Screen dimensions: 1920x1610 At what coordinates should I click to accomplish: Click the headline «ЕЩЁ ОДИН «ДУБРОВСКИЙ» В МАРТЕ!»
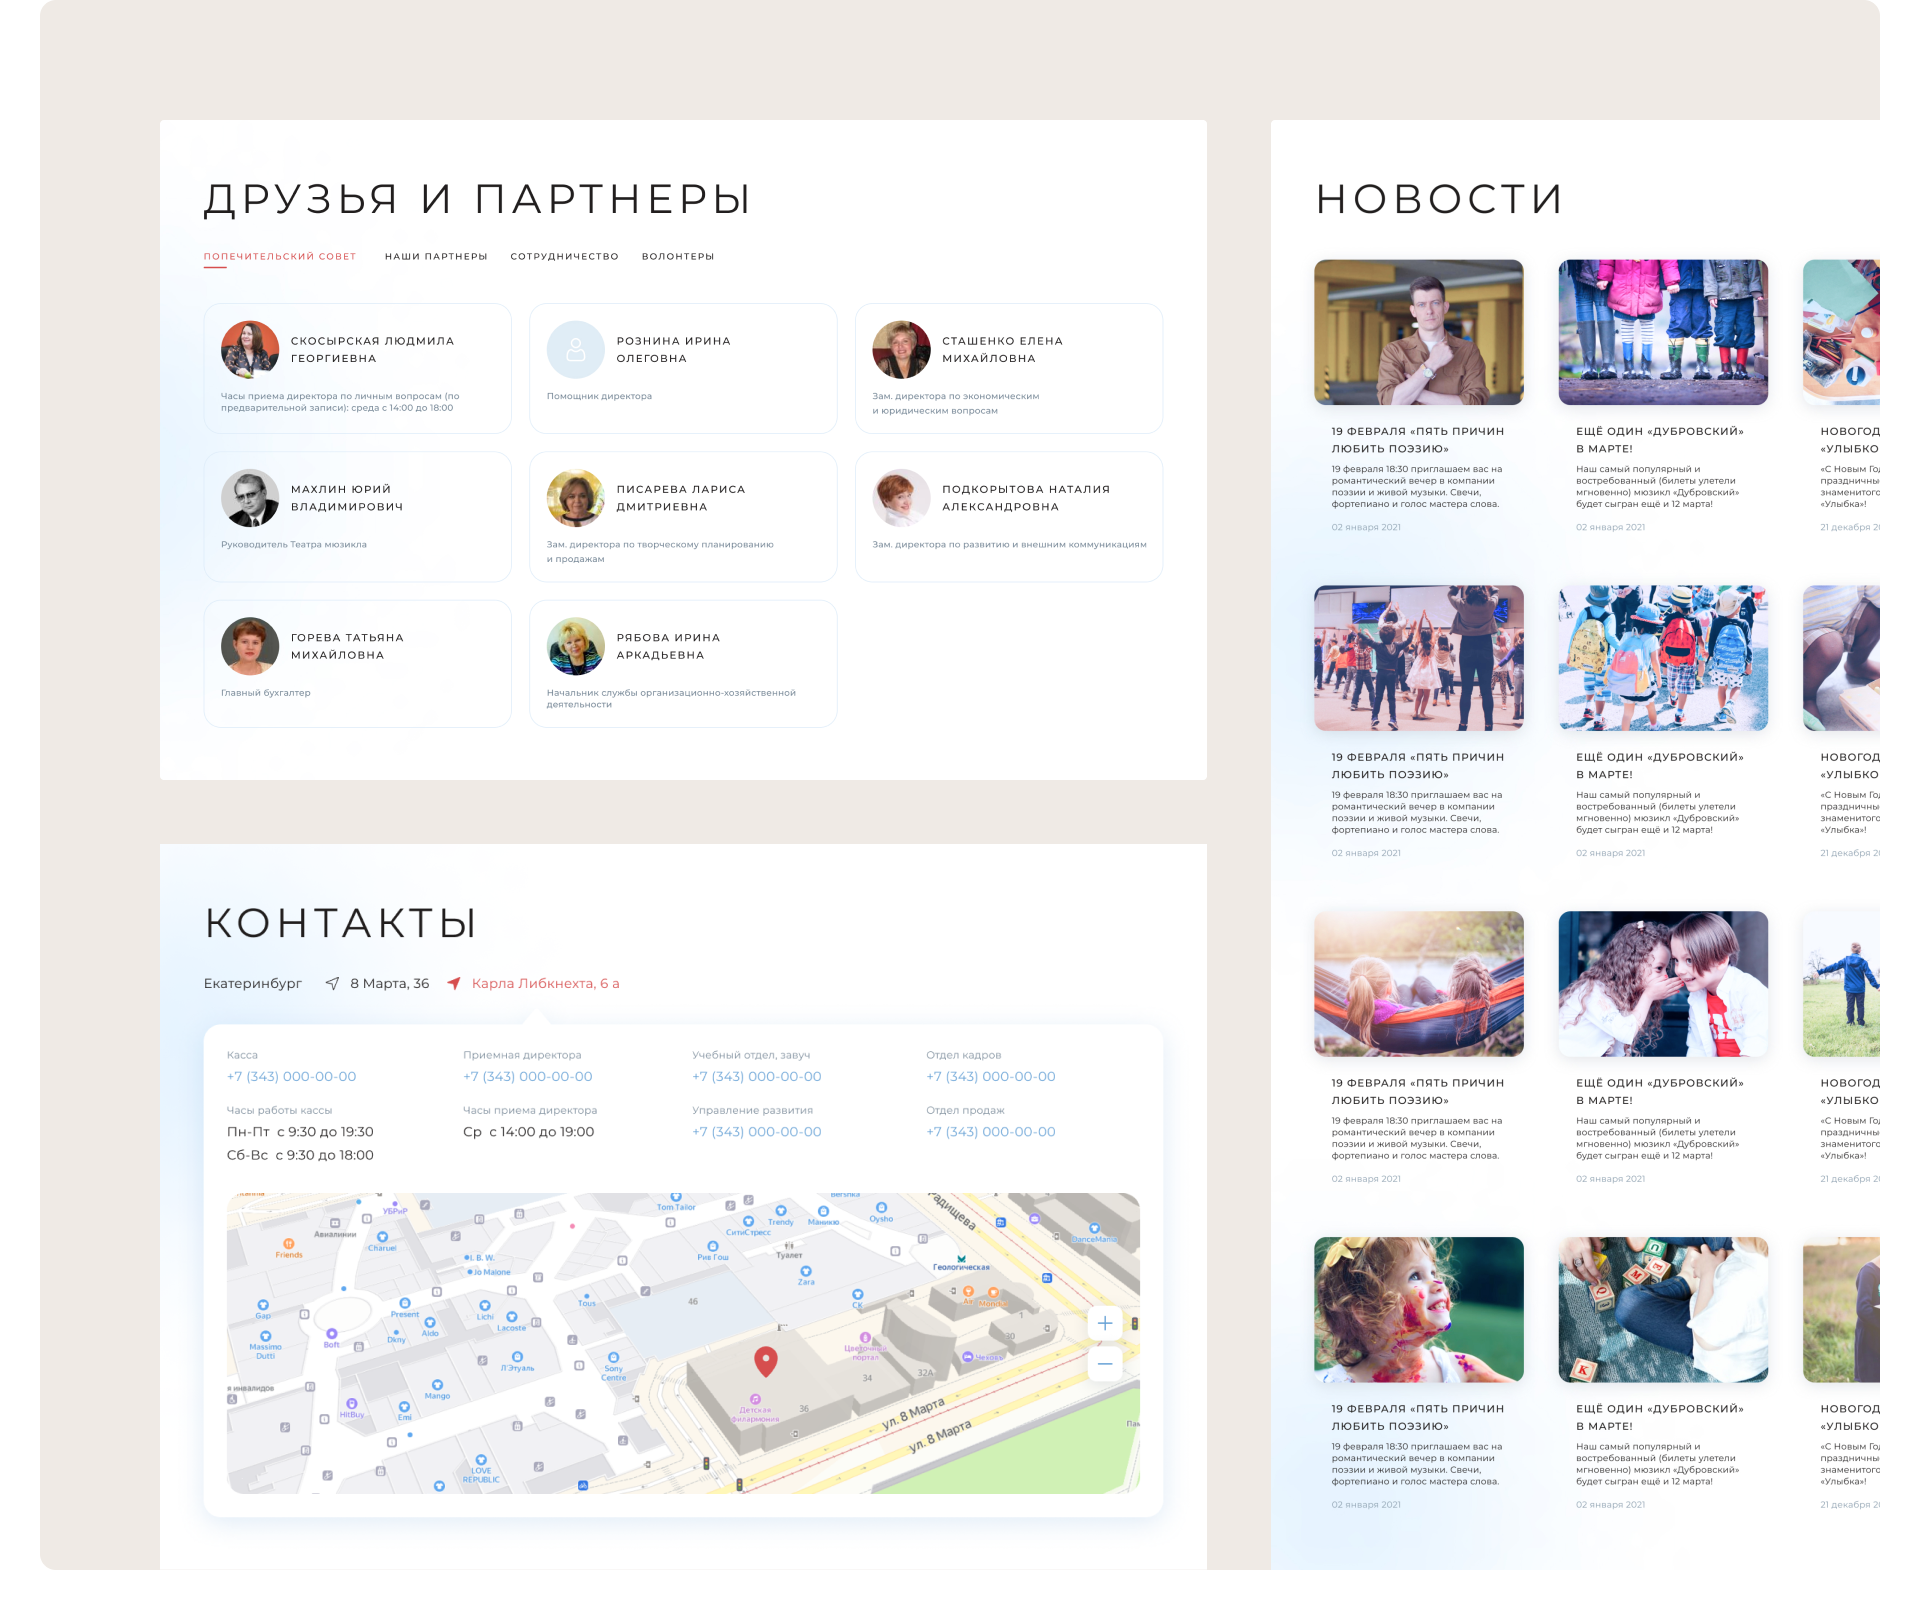1660,440
